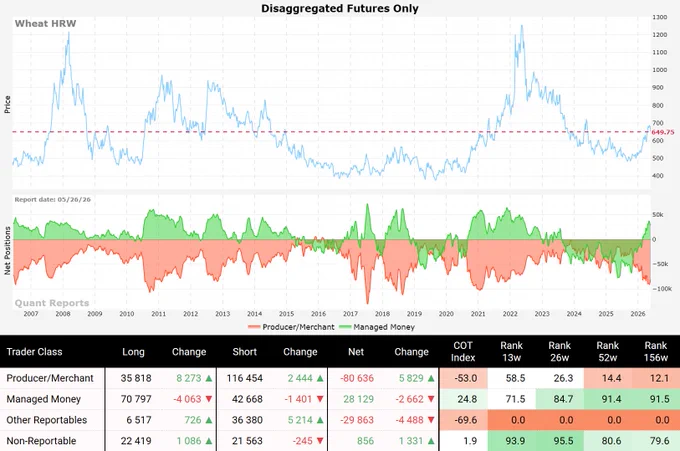Click the down arrow beside -4 488
The height and width of the screenshot is (451, 680).
coord(431,420)
